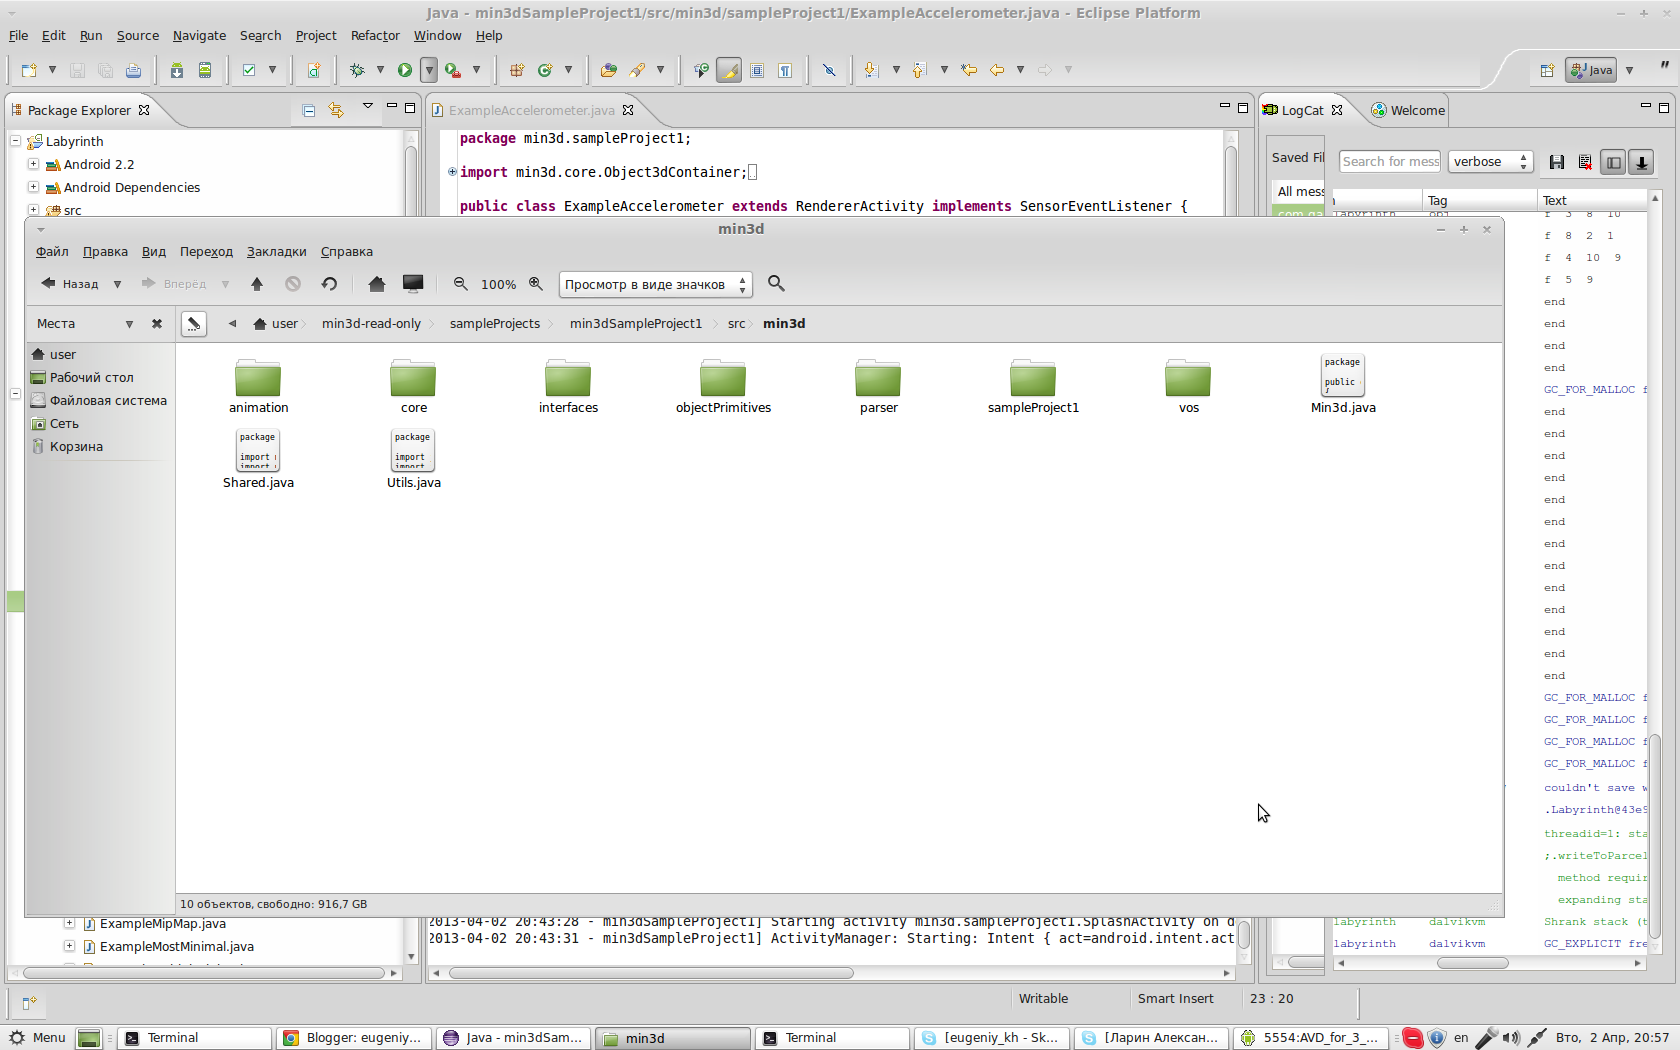Click the search magnifier in file manager toolbar
This screenshot has height=1050, width=1680.
[776, 284]
